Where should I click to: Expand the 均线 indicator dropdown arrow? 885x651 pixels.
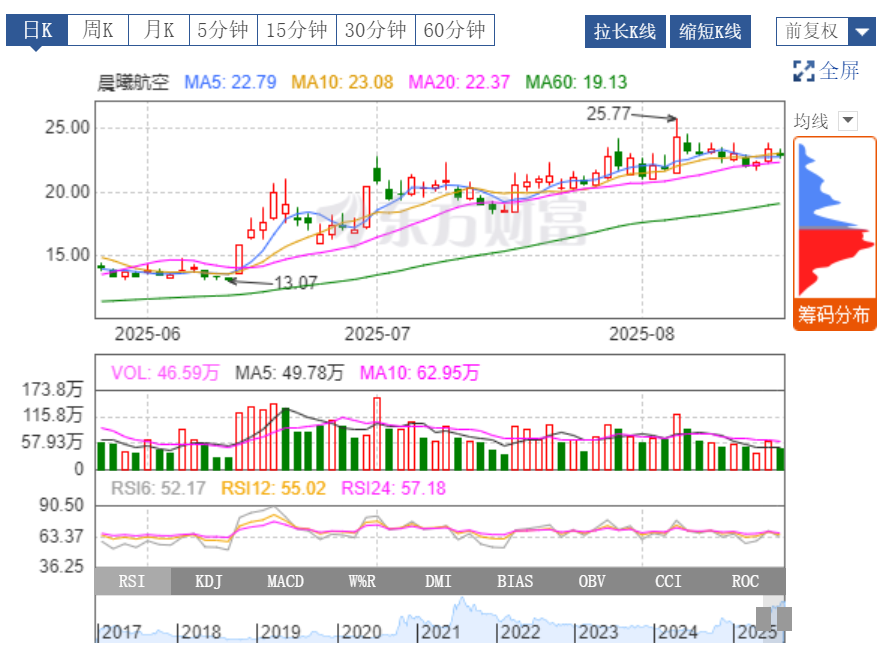tap(848, 121)
